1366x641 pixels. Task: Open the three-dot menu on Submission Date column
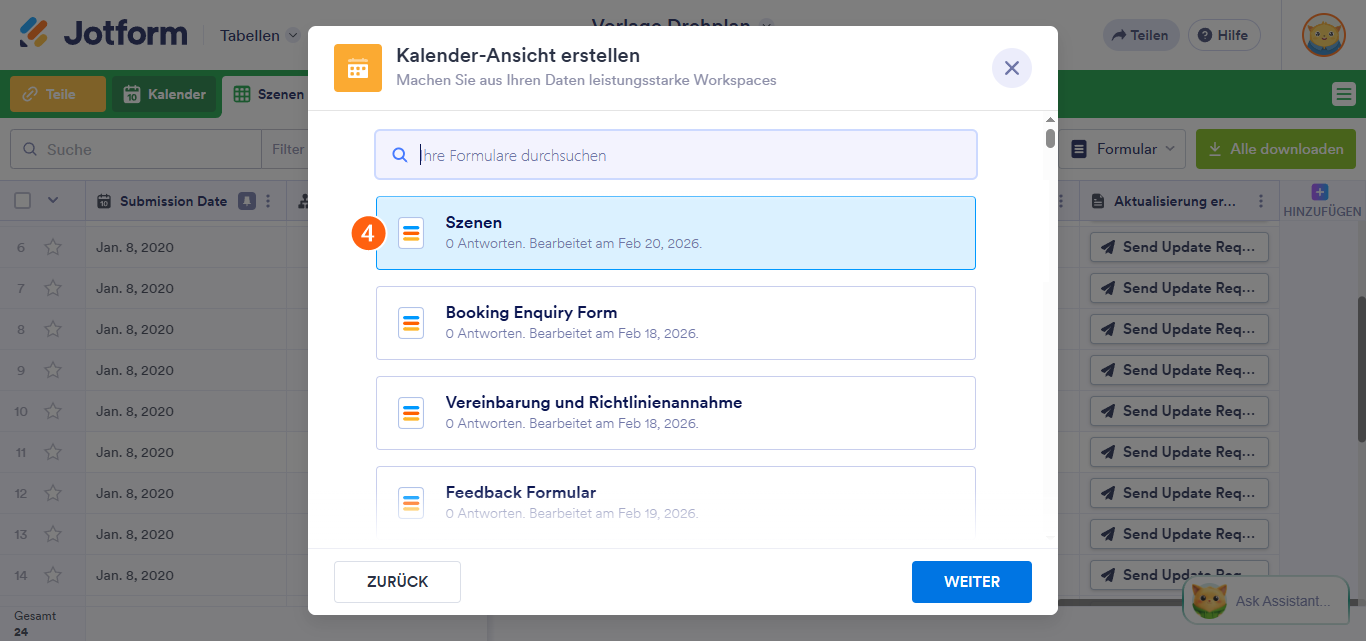click(268, 201)
